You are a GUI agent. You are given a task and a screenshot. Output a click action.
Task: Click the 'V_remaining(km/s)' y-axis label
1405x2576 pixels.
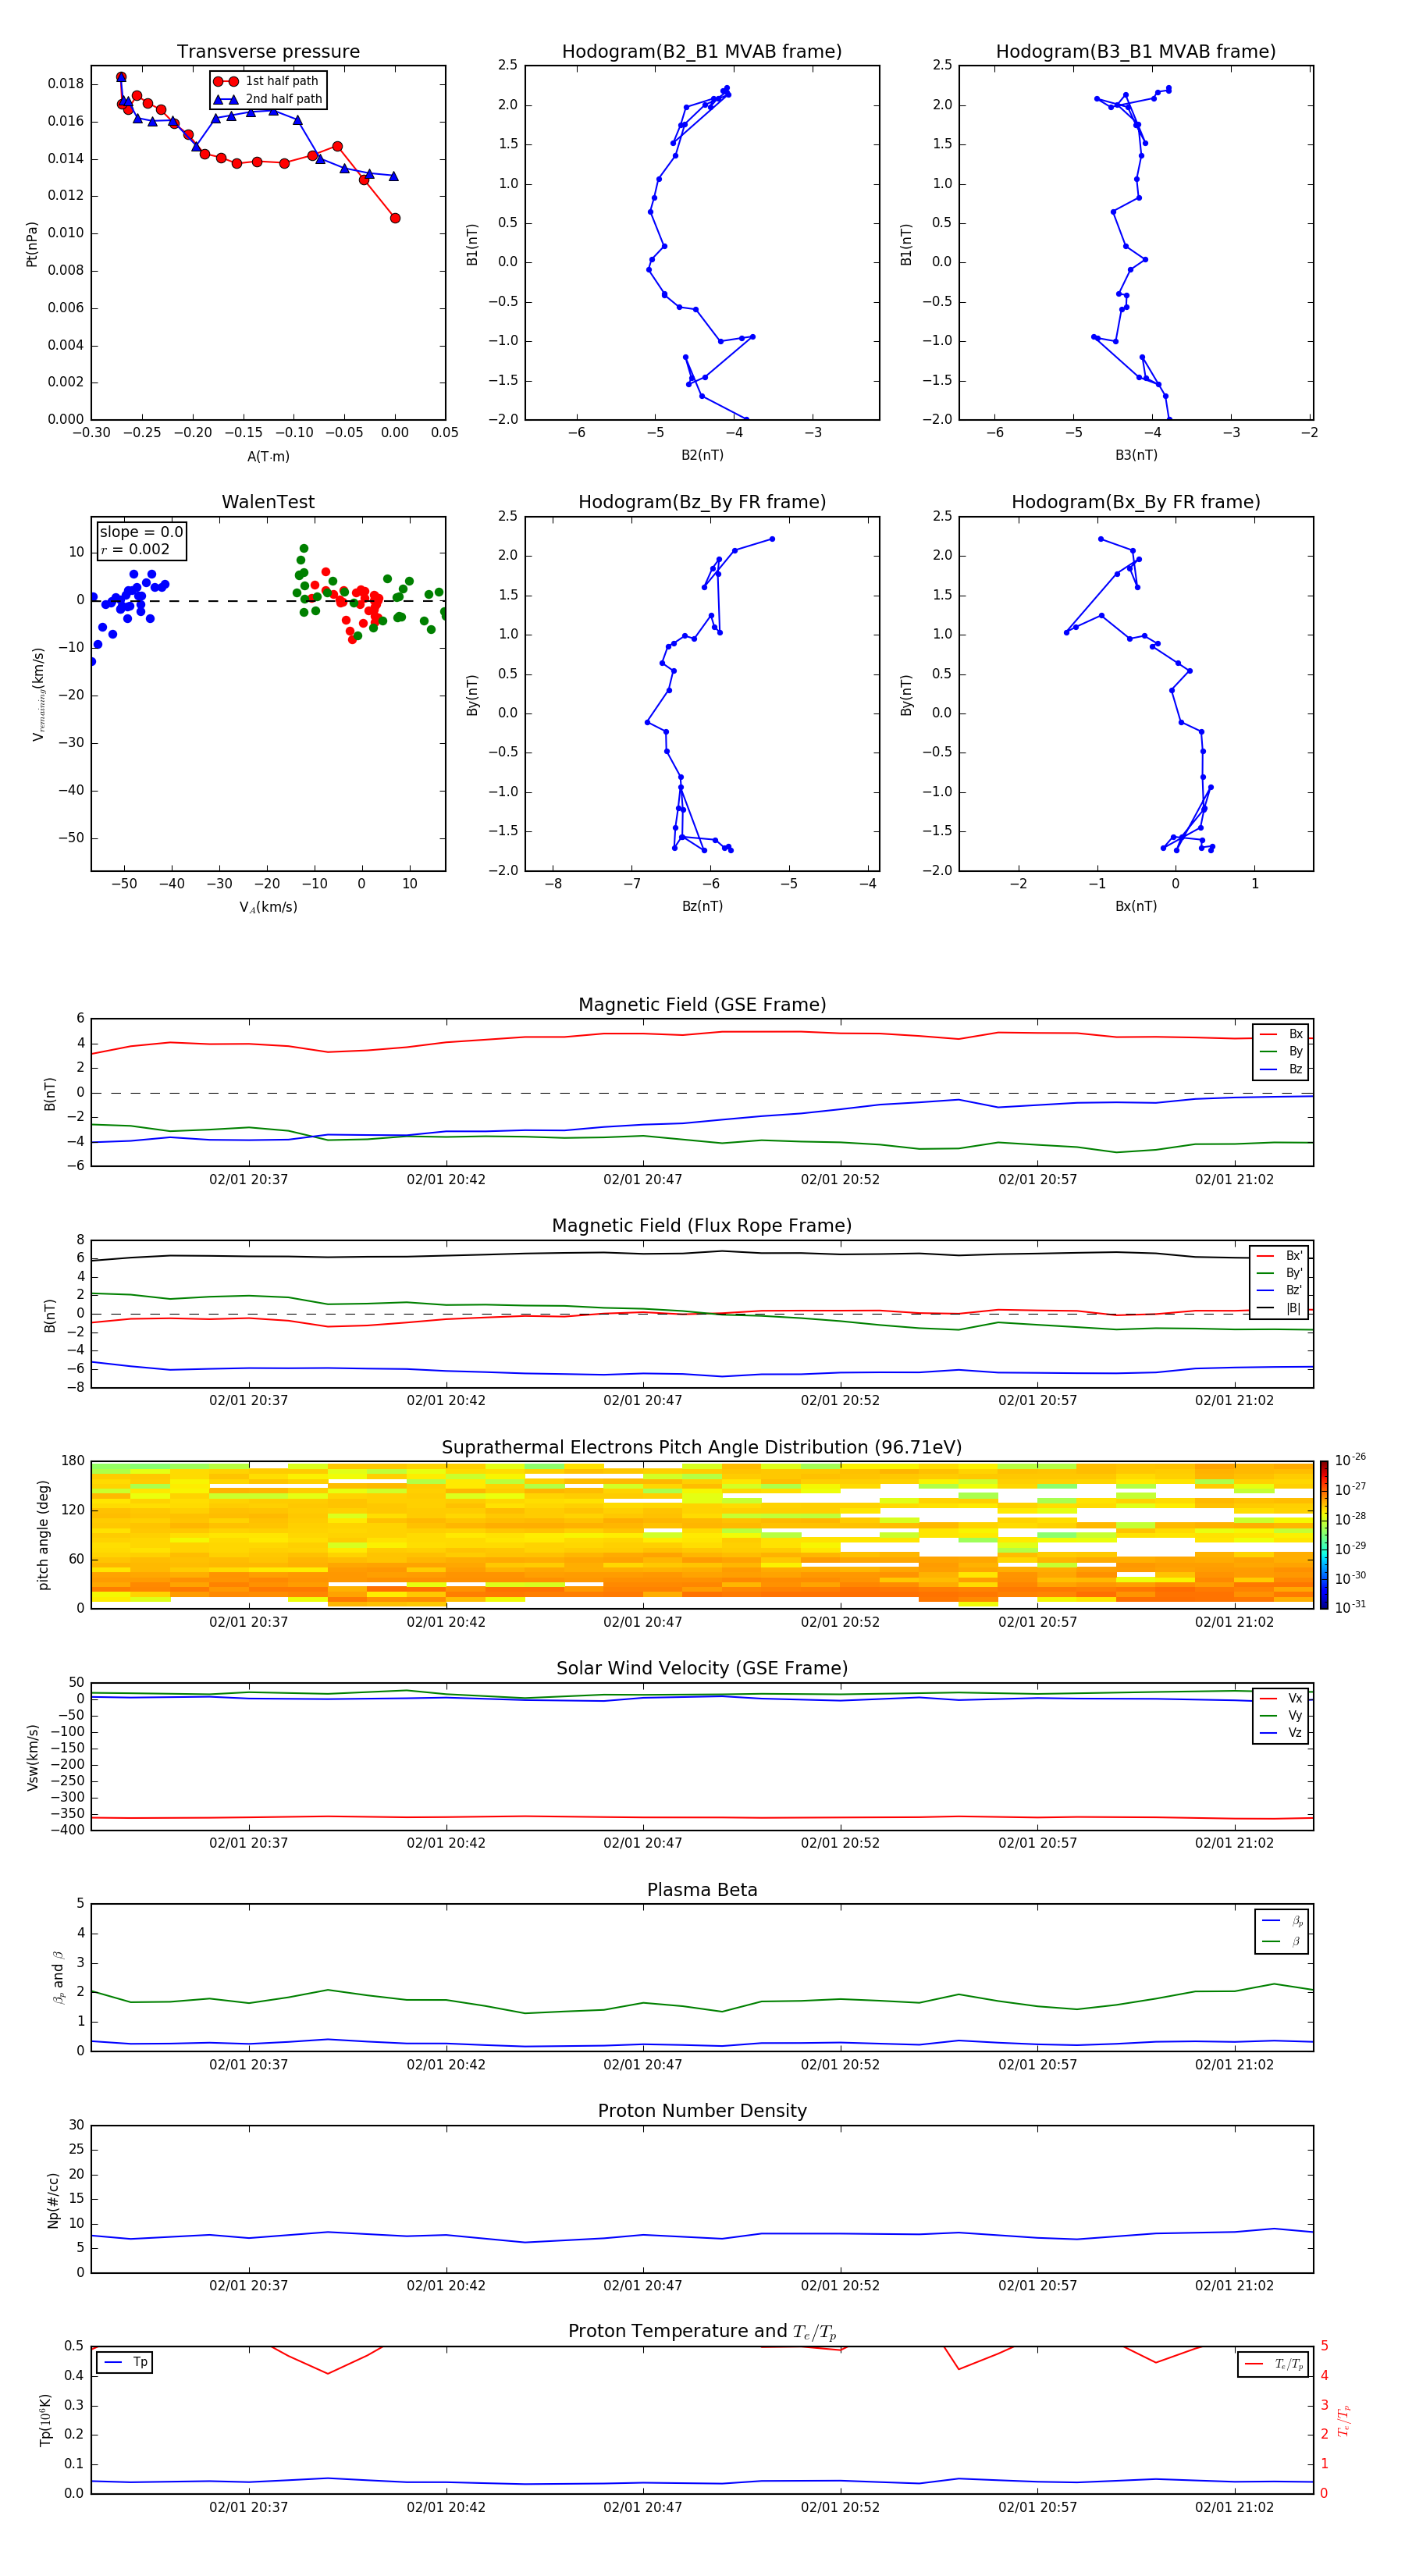click(38, 694)
